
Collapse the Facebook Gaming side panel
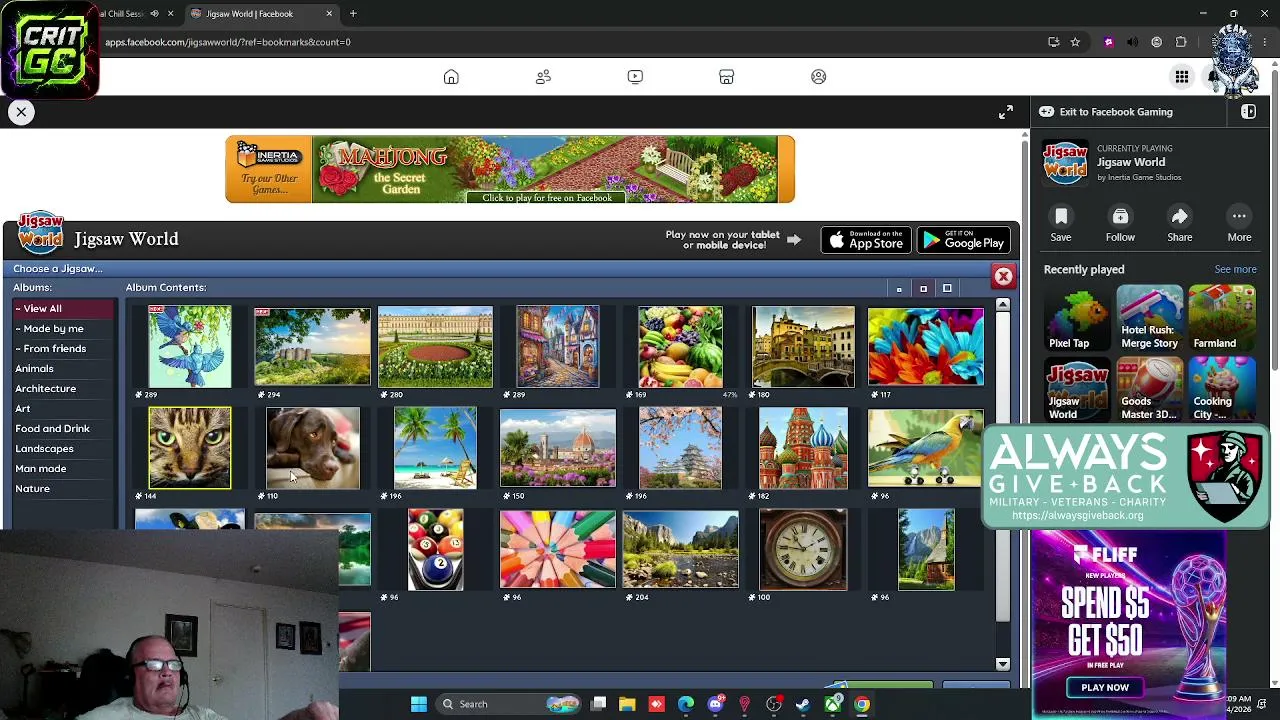click(1249, 112)
